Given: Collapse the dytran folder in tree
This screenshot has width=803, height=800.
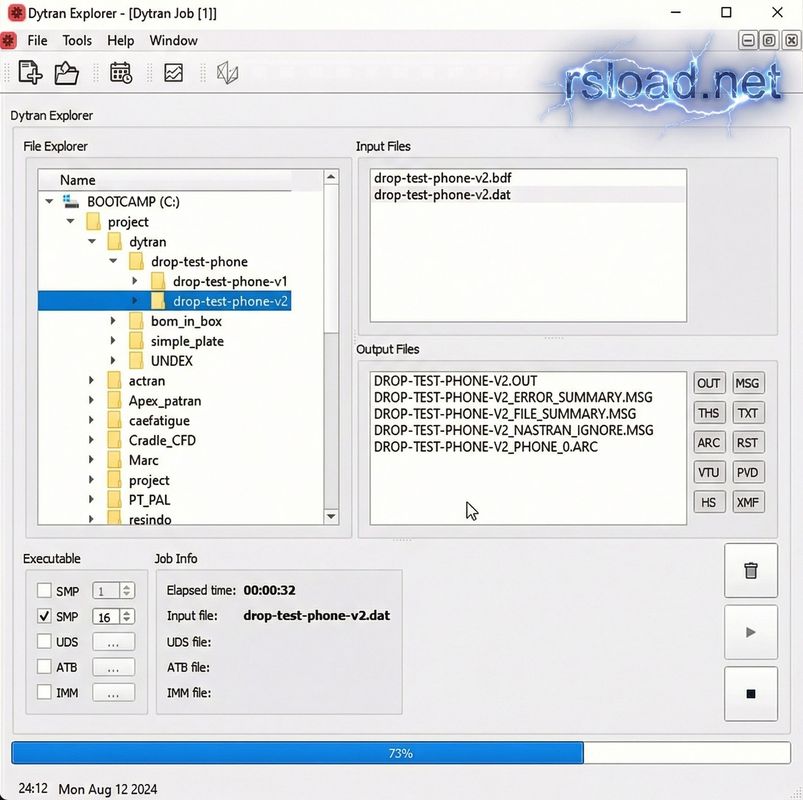Looking at the screenshot, I should tap(92, 242).
